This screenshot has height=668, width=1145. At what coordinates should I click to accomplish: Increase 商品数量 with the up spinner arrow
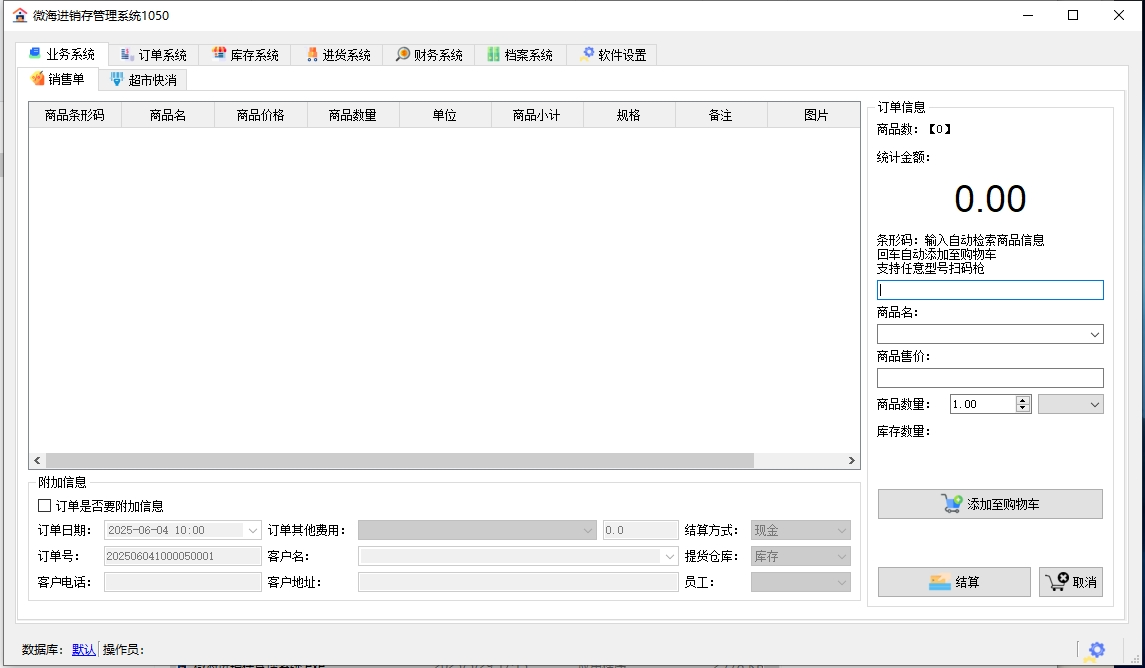pos(1023,400)
